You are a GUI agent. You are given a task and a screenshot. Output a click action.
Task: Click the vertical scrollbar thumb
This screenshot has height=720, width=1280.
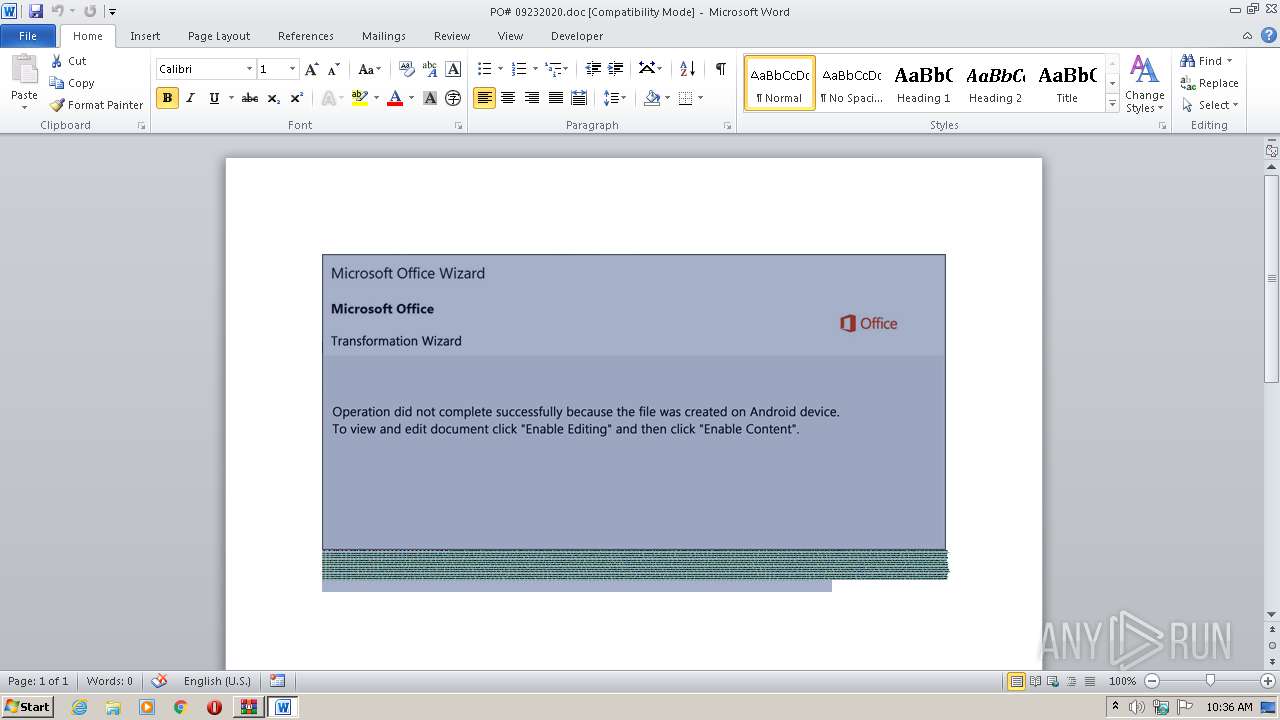1272,278
